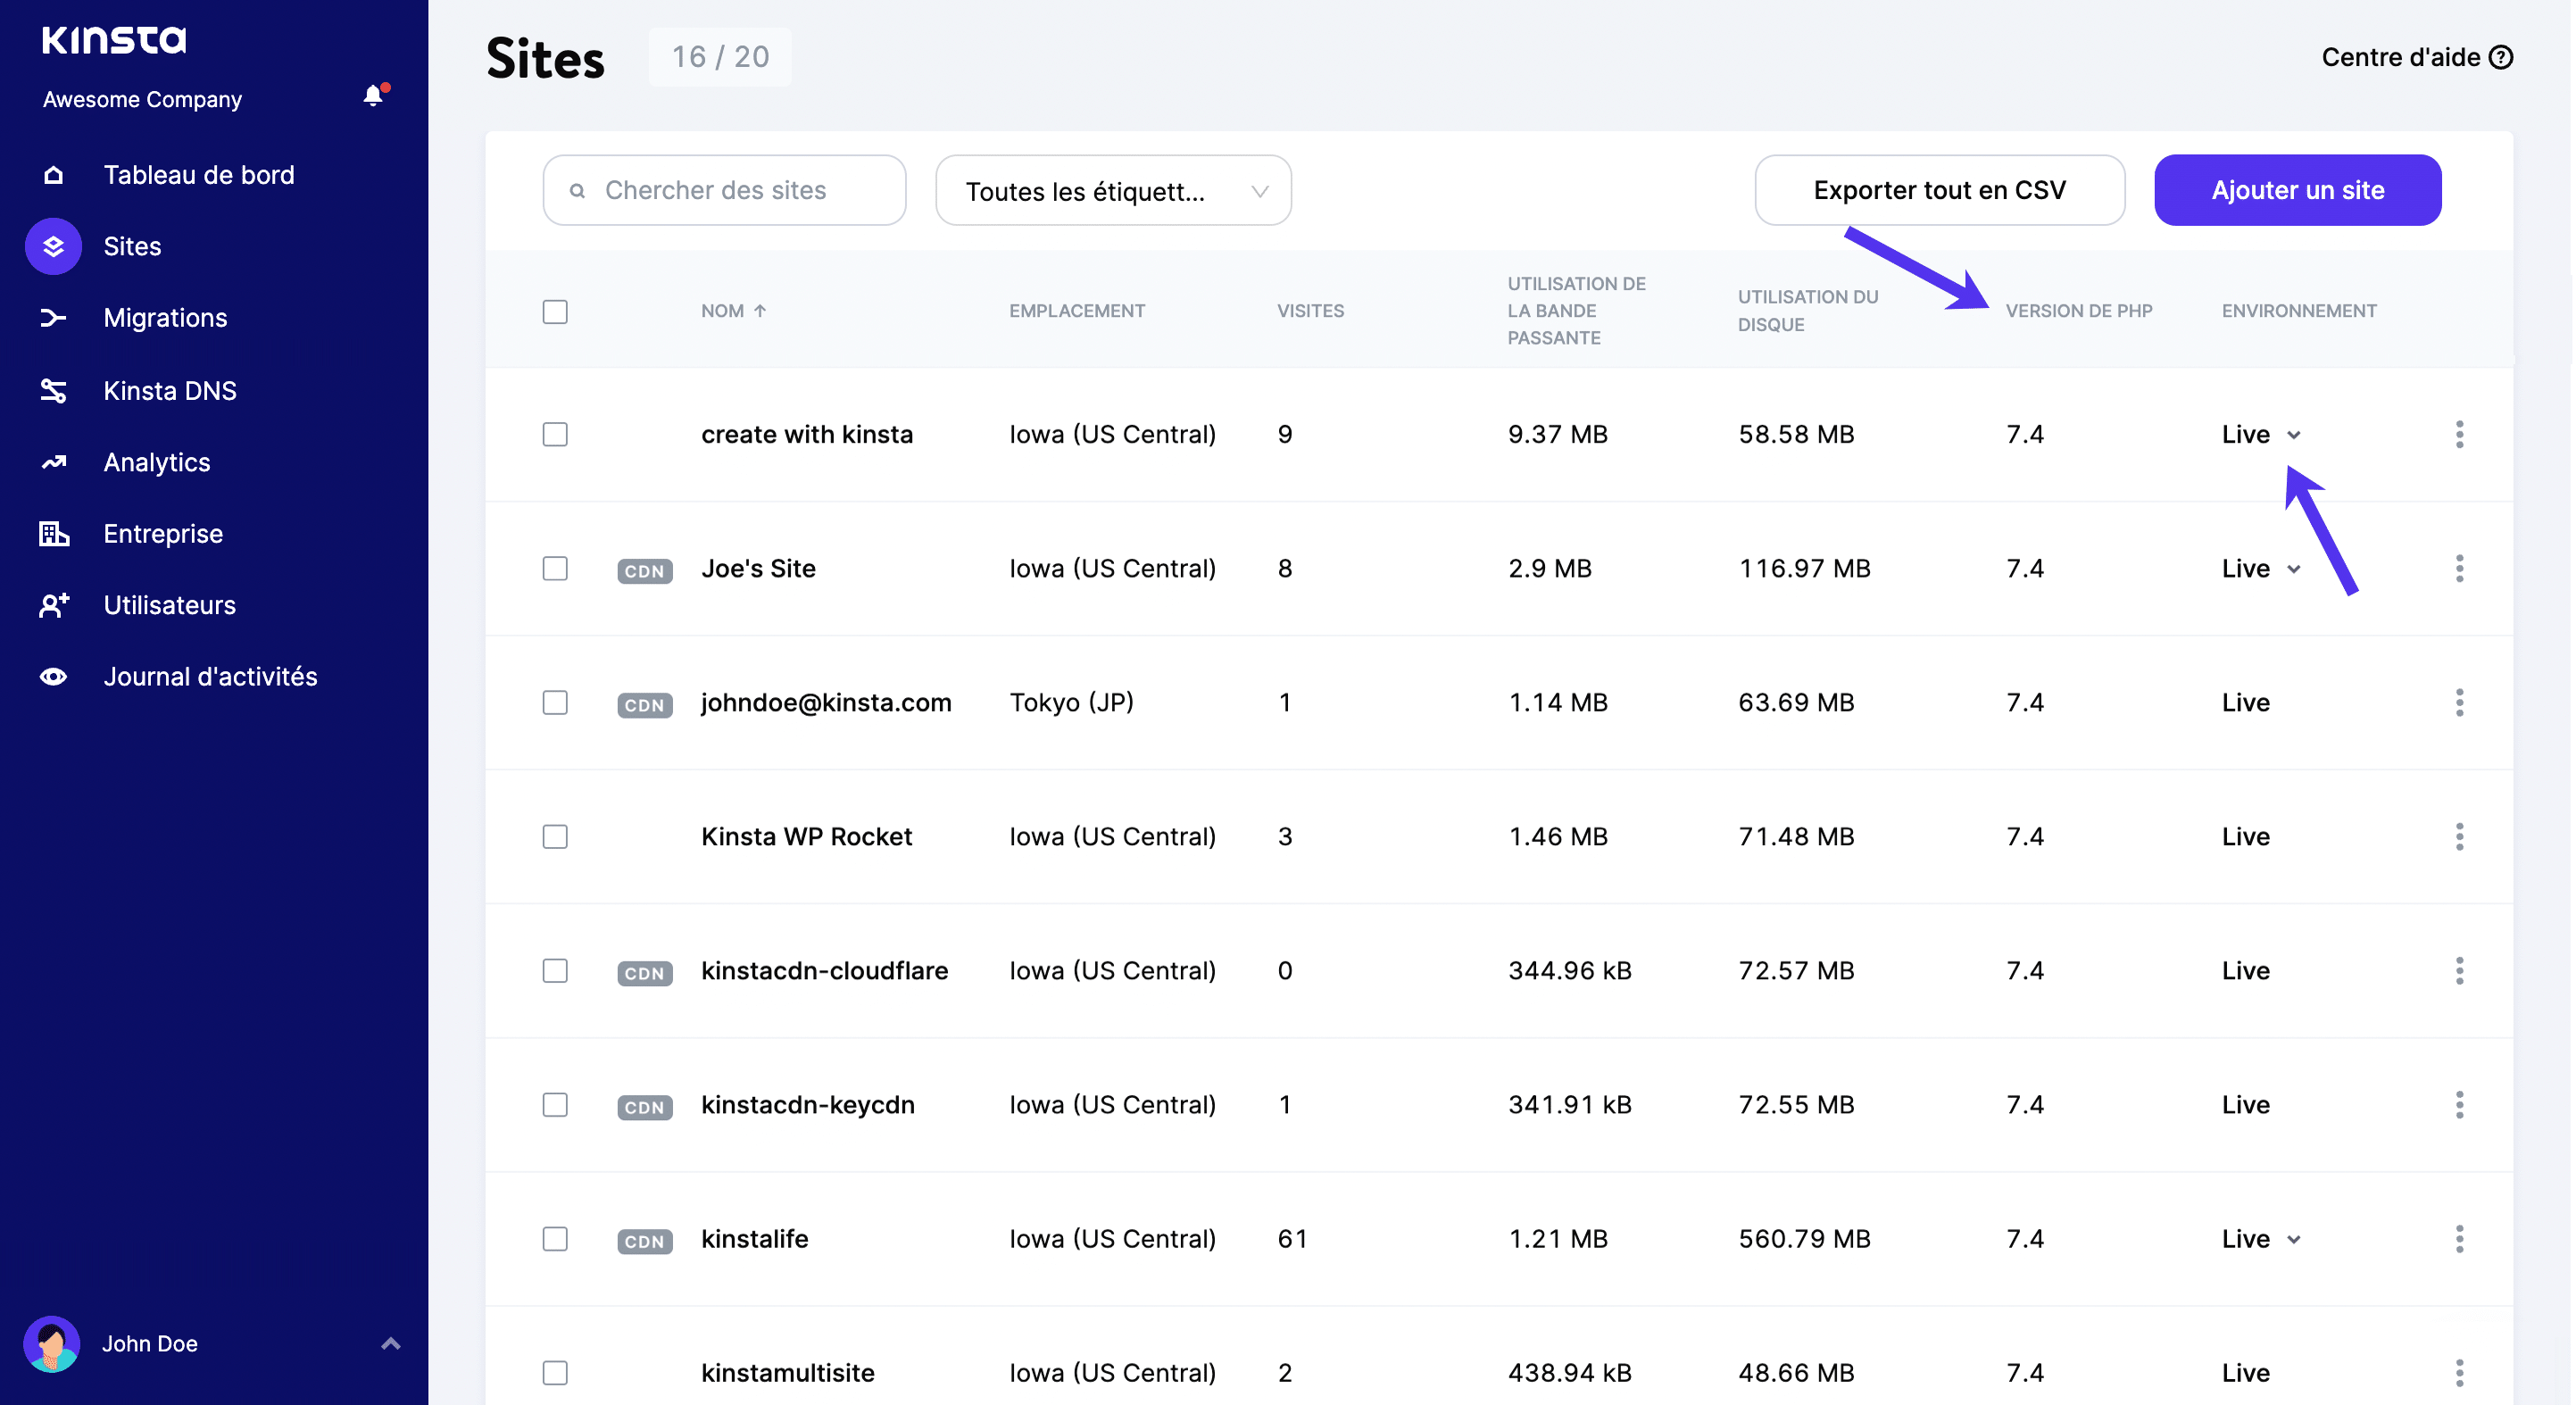Select the kinstalife row checkbox

tap(556, 1239)
